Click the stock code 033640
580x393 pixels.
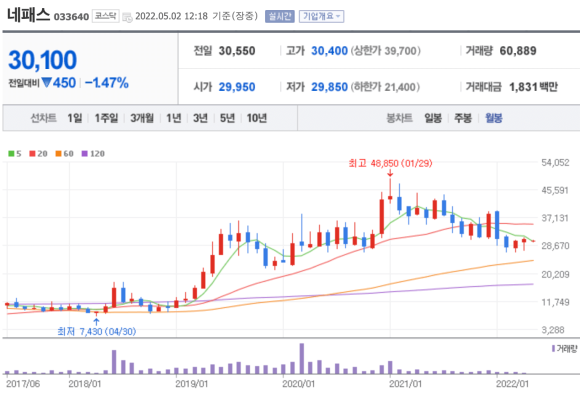71,17
